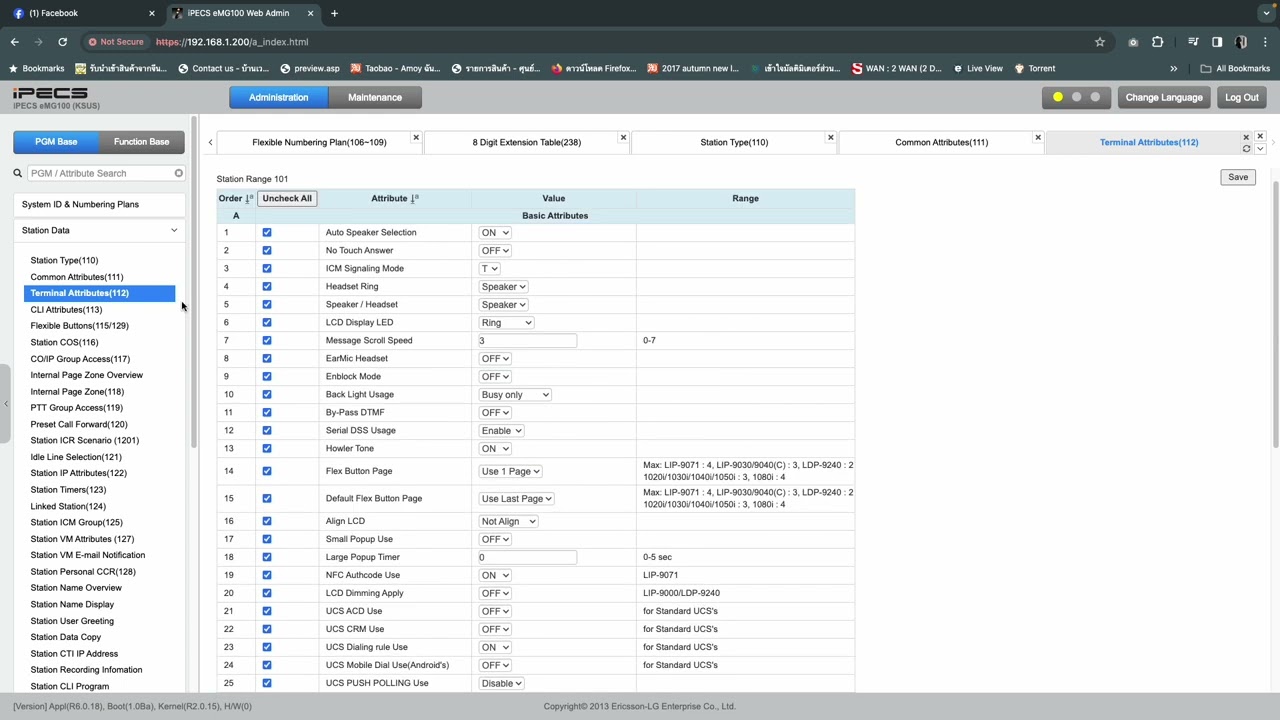Open Align LCD dropdown
The height and width of the screenshot is (720, 1280).
(508, 521)
